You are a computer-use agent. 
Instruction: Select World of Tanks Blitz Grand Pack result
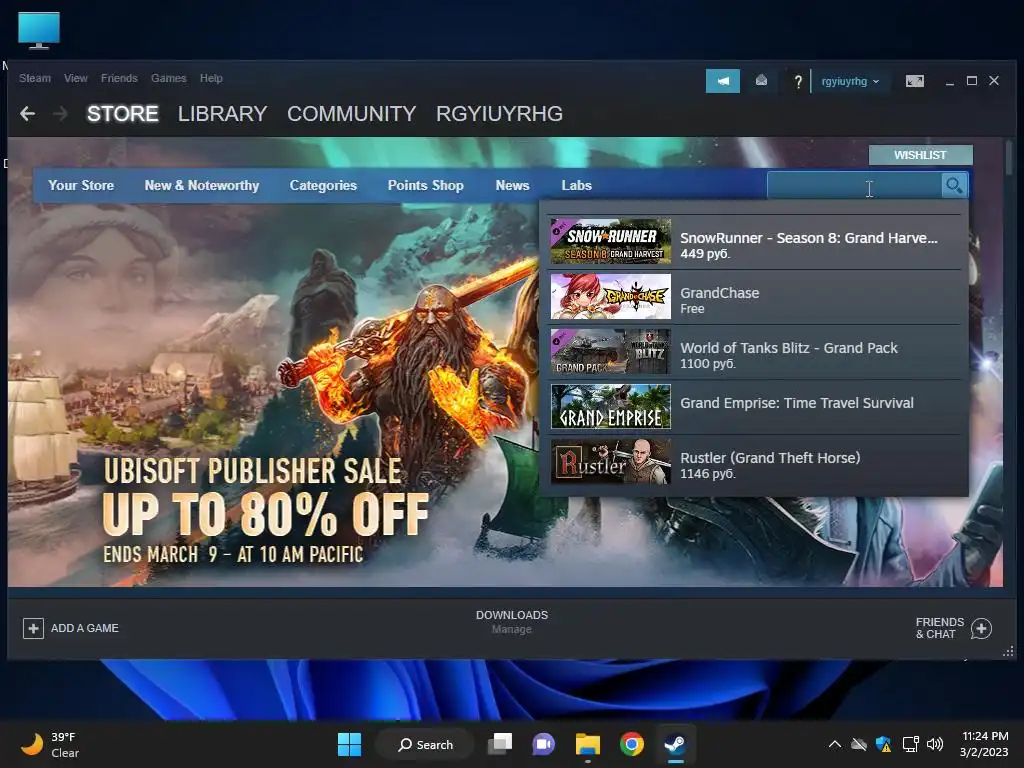[754, 351]
